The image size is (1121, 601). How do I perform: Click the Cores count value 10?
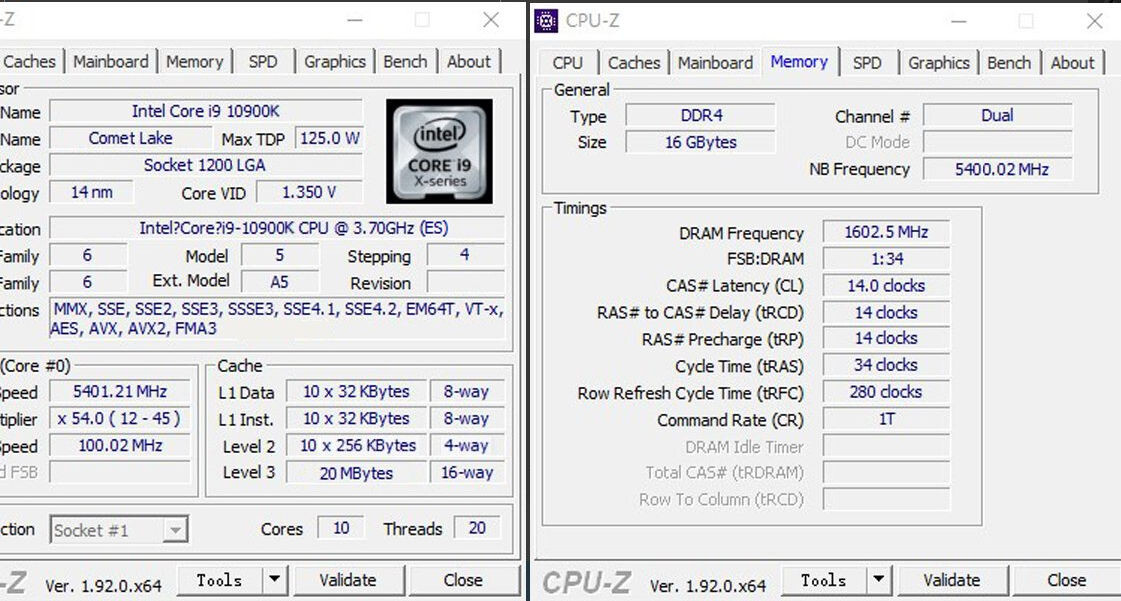coord(341,528)
